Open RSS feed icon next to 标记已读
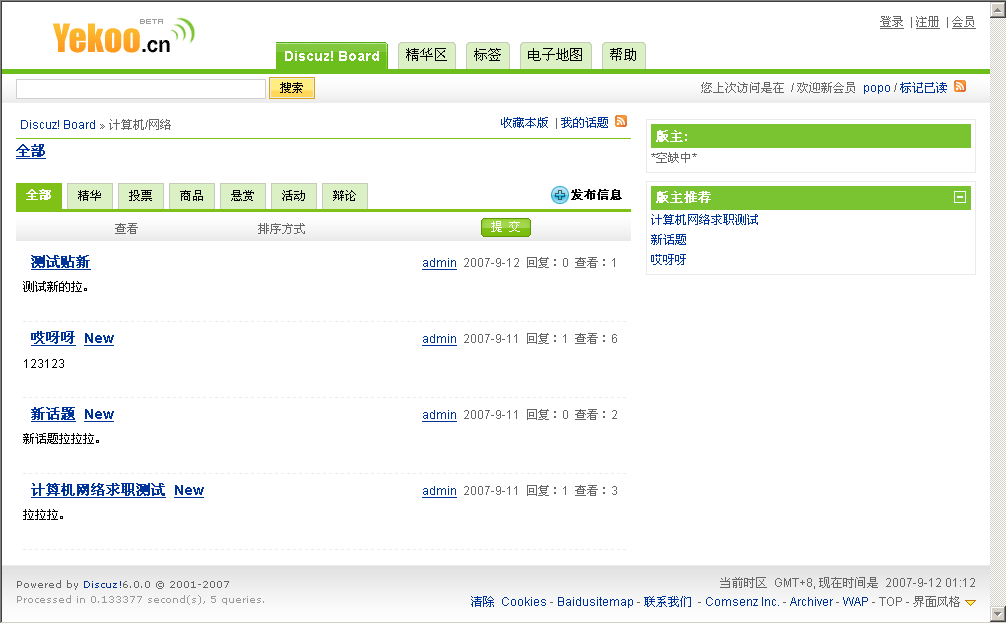The width and height of the screenshot is (1006, 623). [960, 87]
